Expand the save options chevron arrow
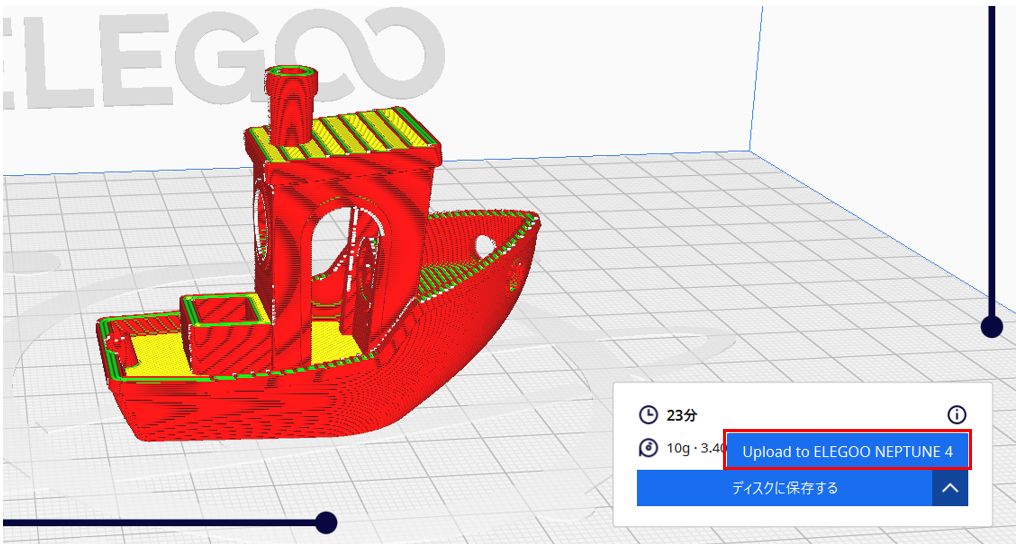This screenshot has width=1016, height=544. click(x=950, y=488)
